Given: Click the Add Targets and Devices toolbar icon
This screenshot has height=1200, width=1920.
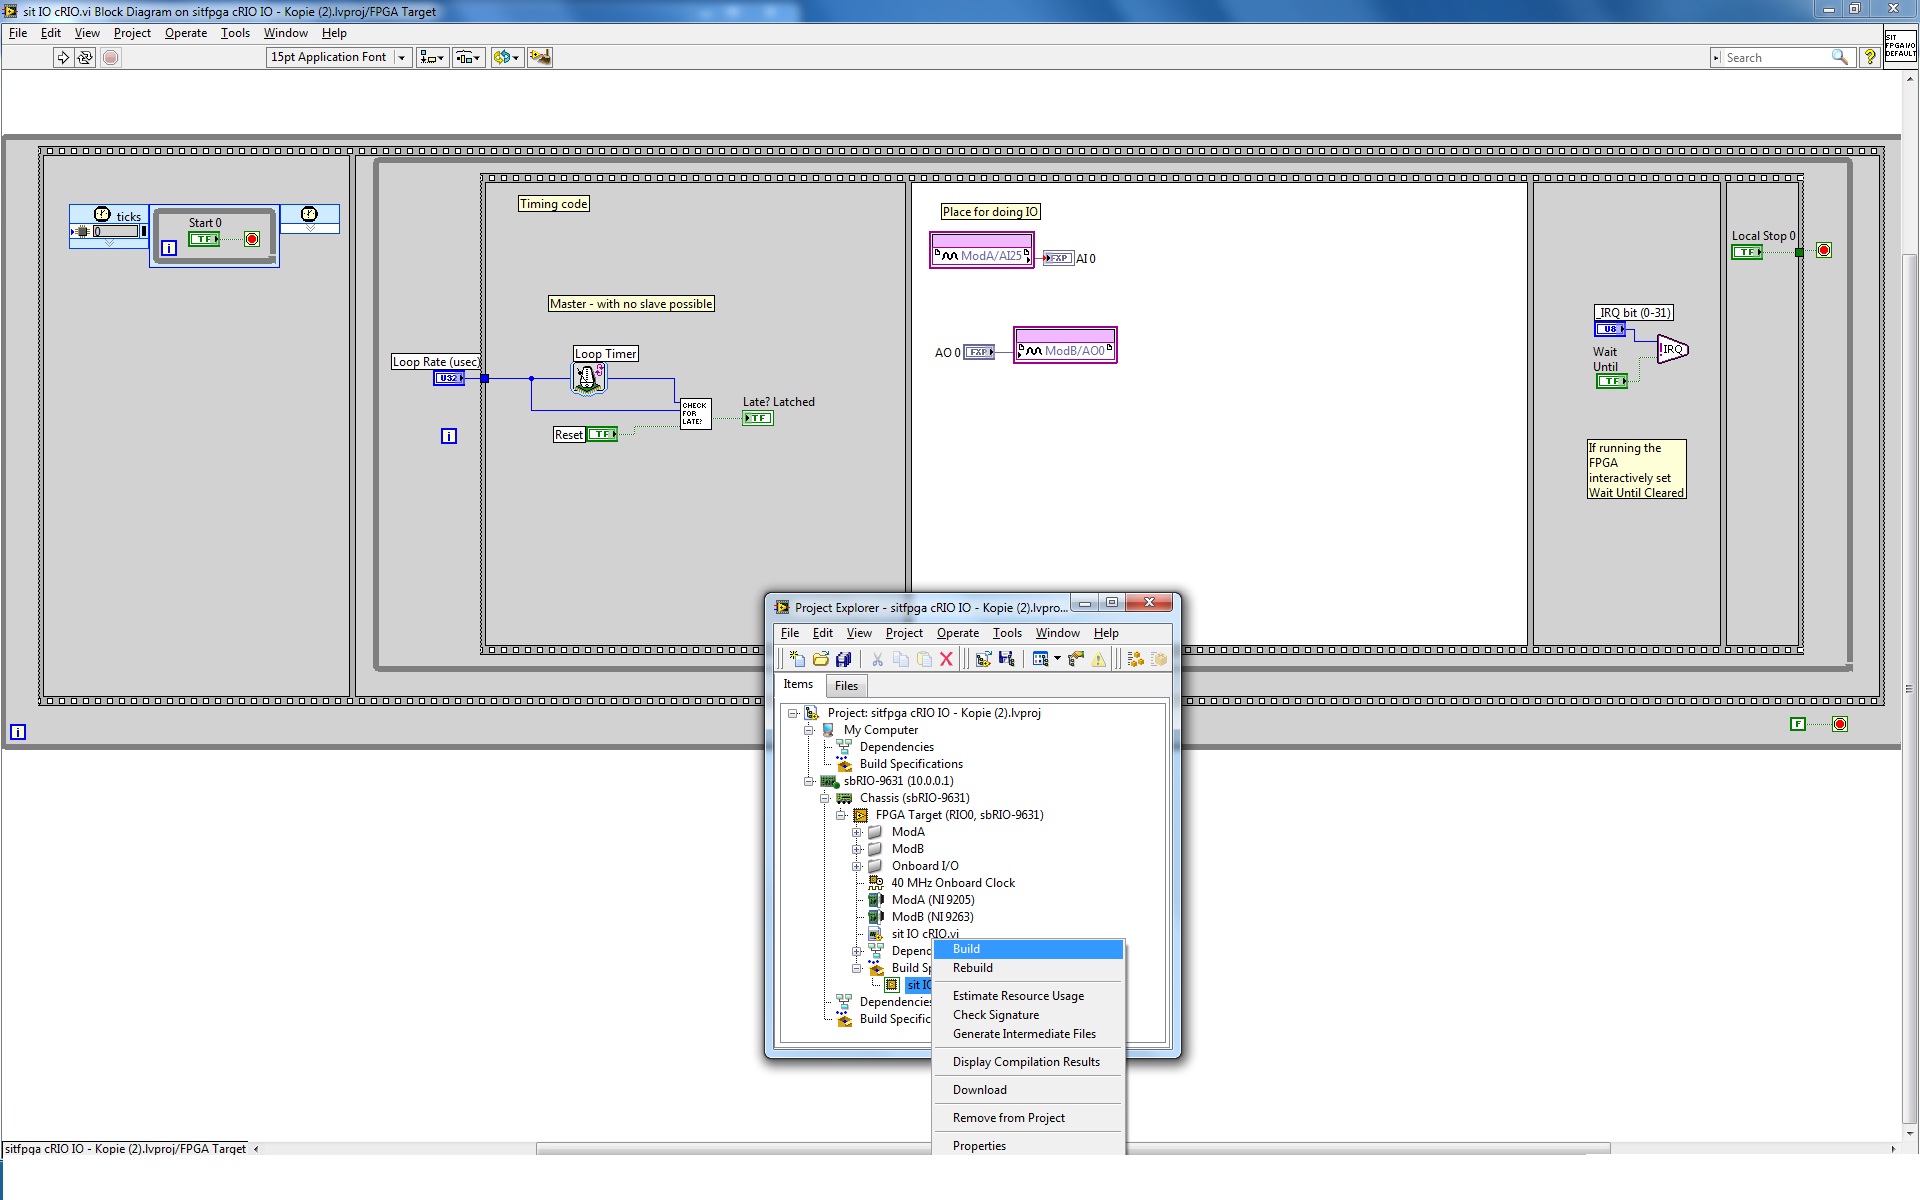Looking at the screenshot, I should (x=983, y=659).
